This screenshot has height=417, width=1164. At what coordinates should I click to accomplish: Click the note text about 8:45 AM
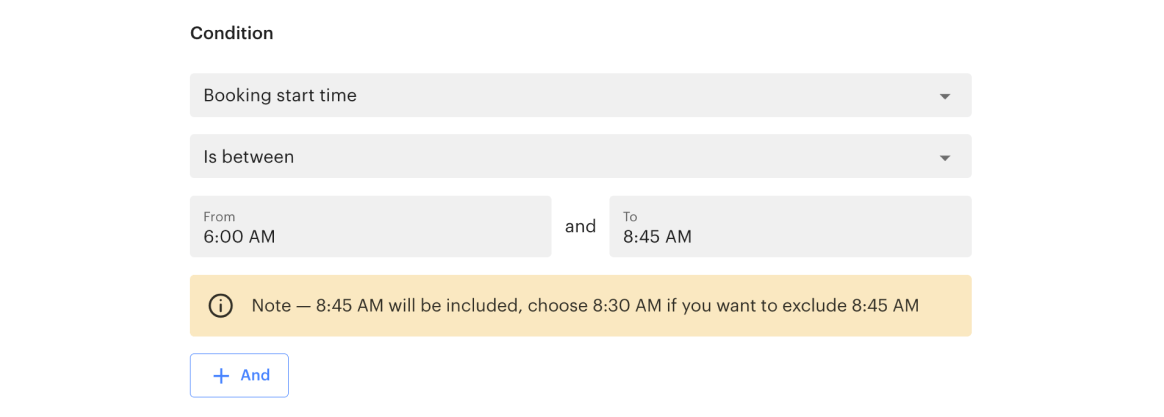point(585,306)
